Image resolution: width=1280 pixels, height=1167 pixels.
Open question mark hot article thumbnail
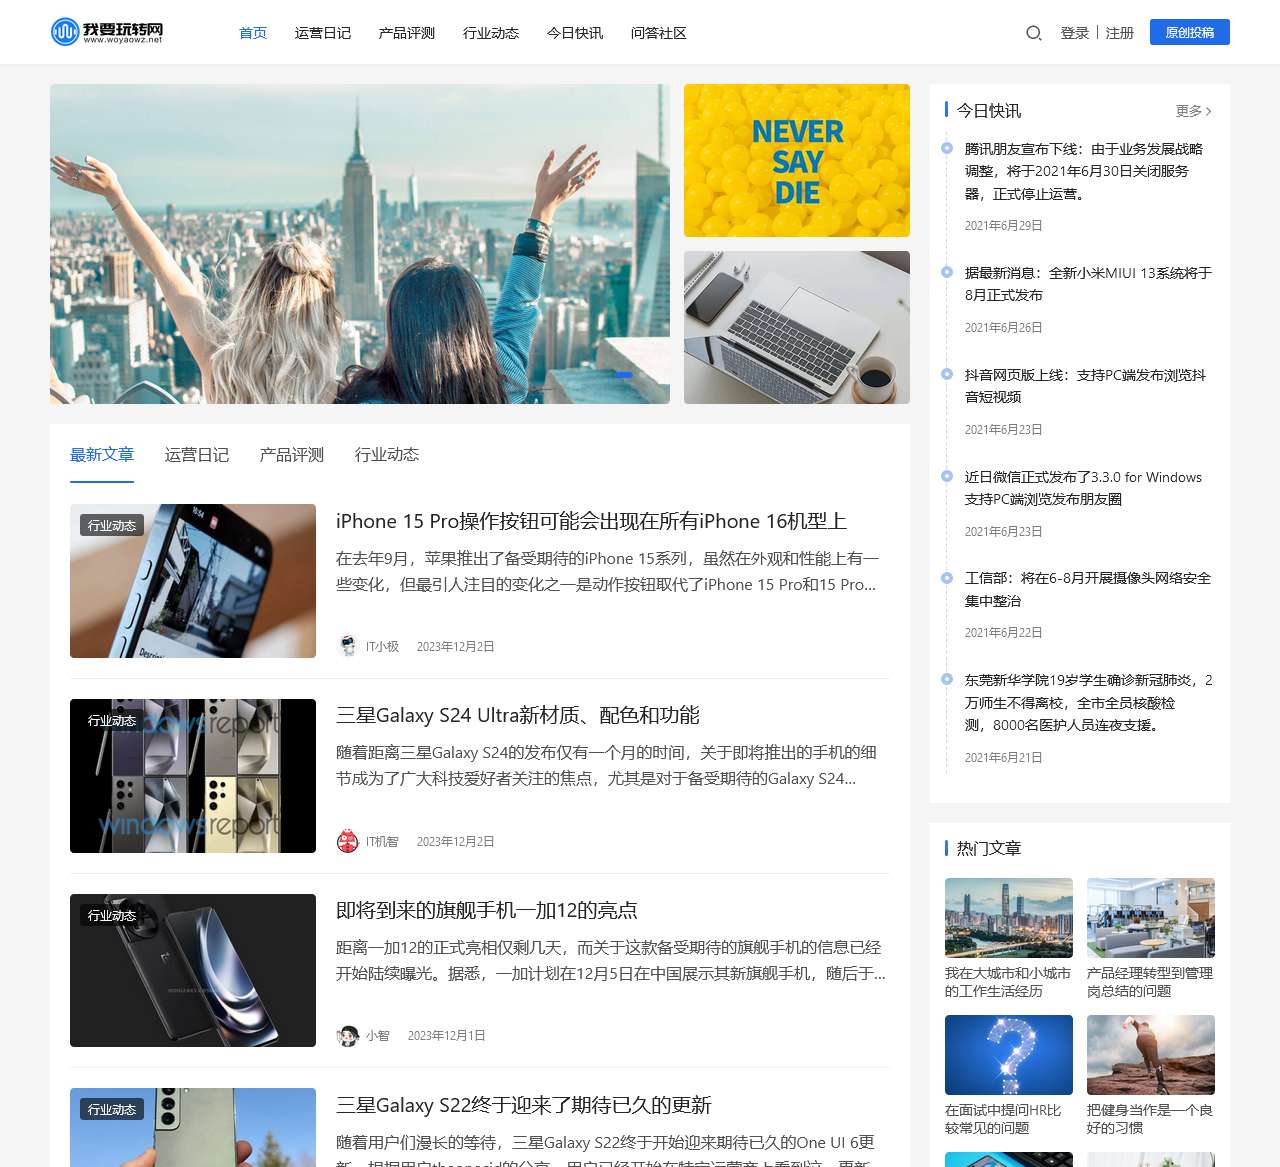coord(1009,1055)
